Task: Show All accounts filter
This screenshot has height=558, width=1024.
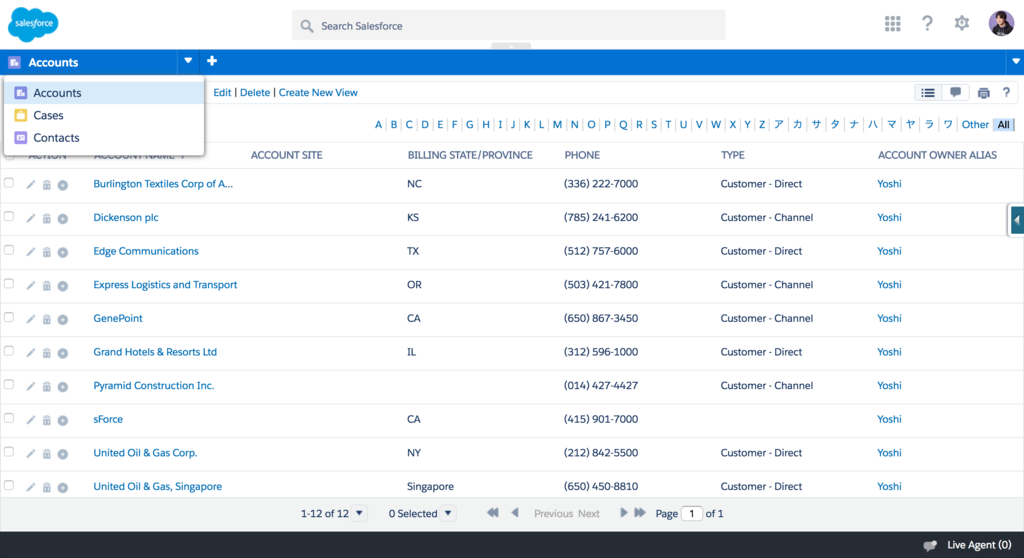Action: 1003,124
